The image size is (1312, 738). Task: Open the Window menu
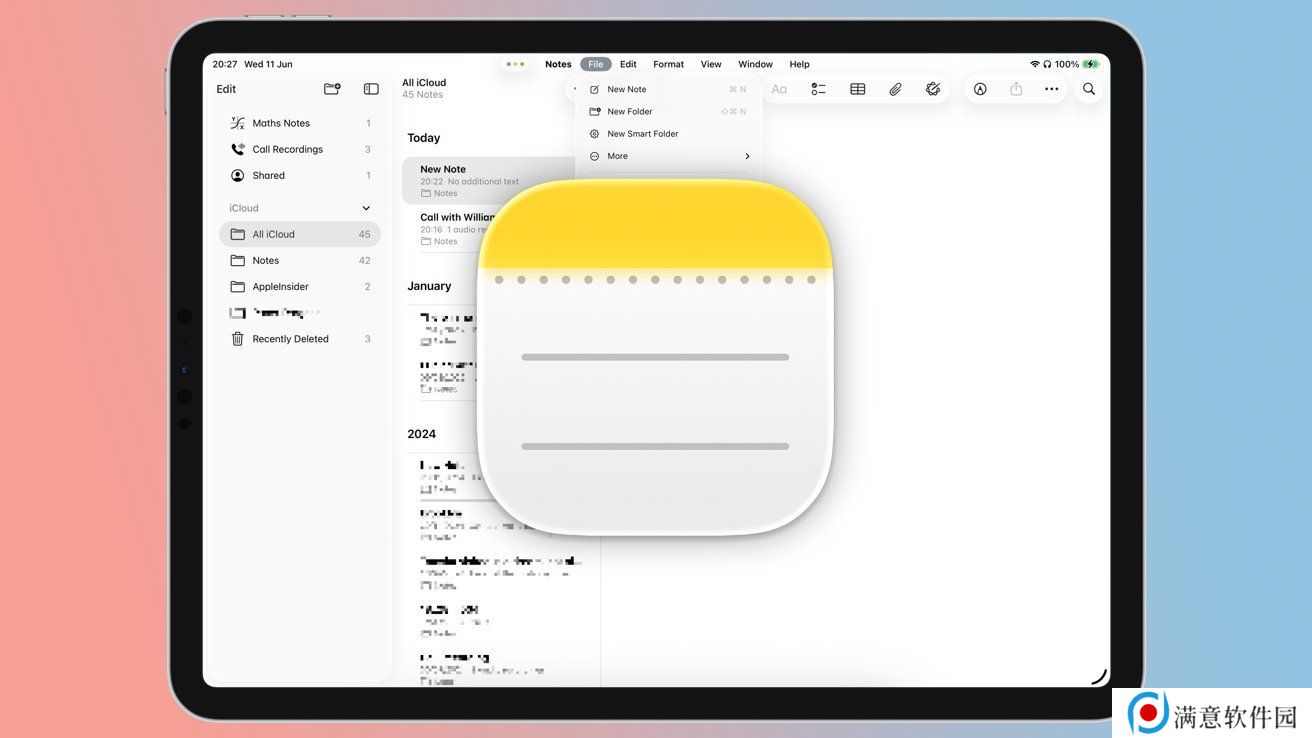click(x=755, y=64)
